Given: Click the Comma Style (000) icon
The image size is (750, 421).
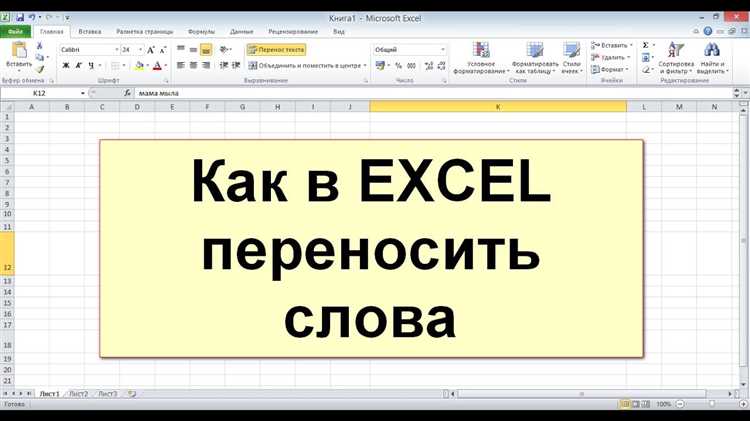Looking at the screenshot, I should click(x=411, y=66).
